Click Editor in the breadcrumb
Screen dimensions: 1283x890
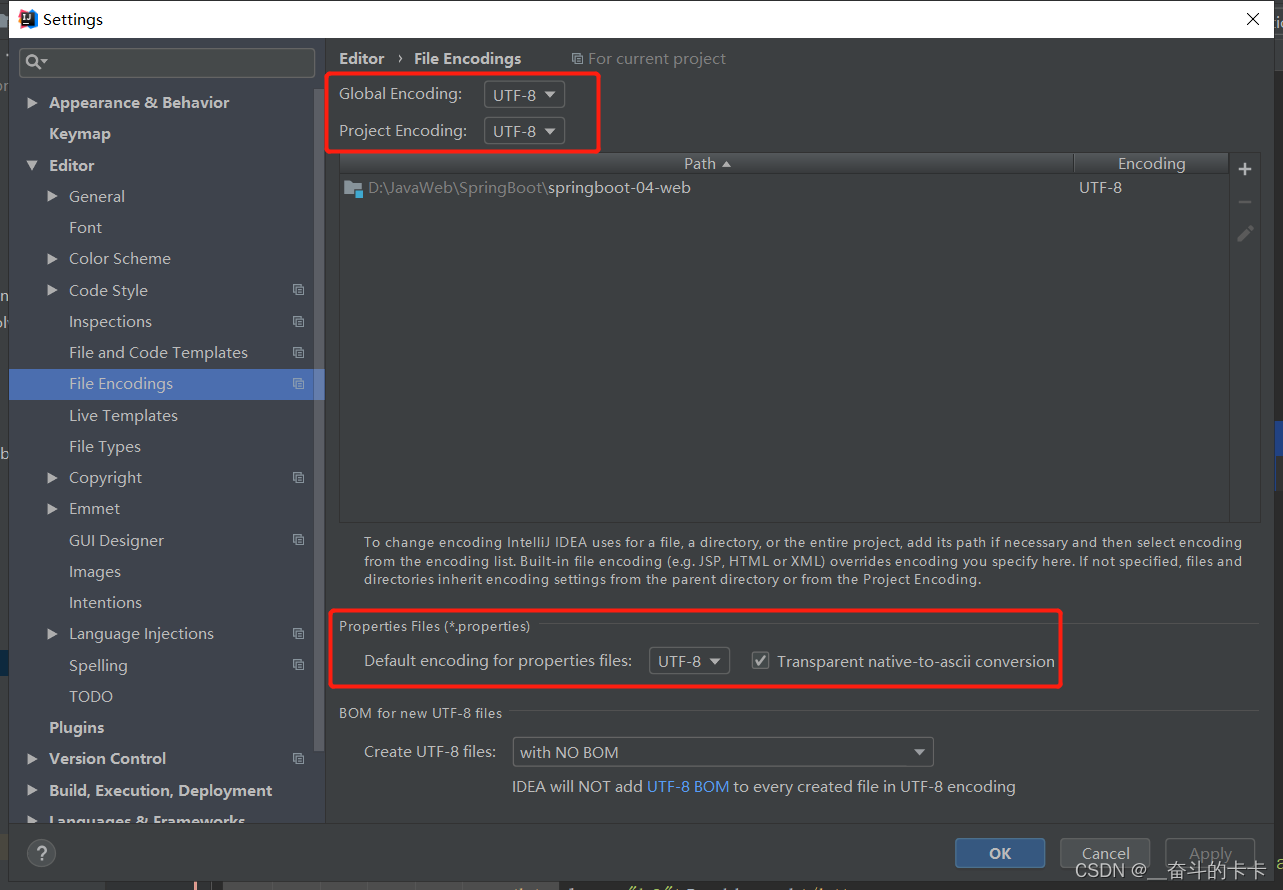[x=362, y=59]
